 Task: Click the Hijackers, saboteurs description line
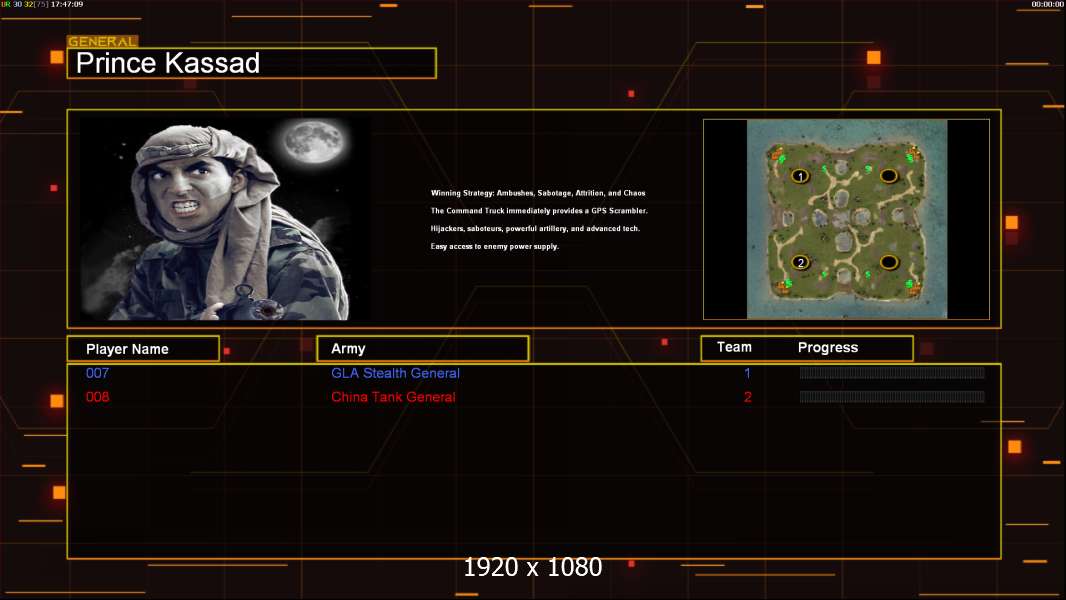tap(535, 228)
